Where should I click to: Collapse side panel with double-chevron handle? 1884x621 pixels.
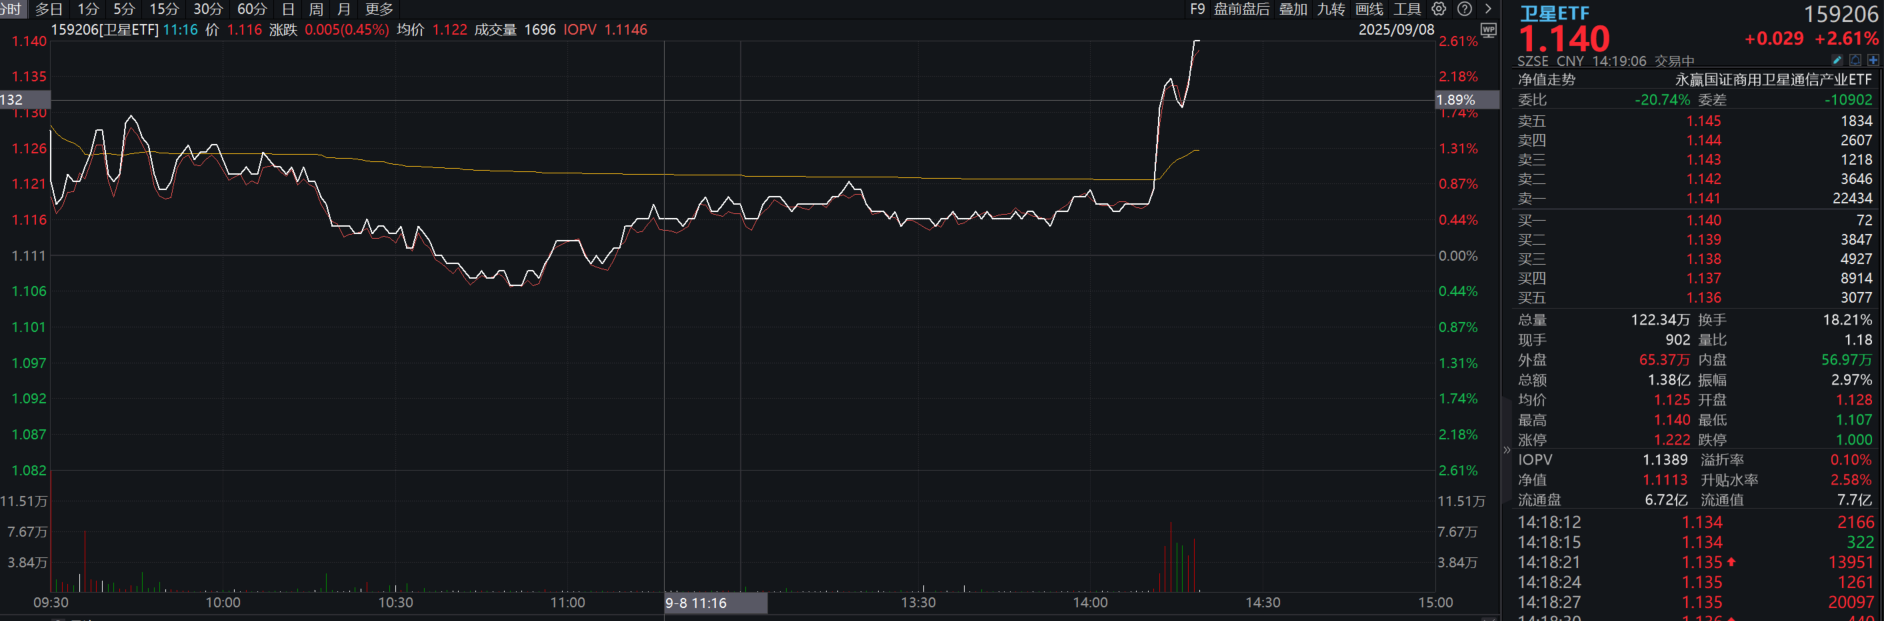(x=1507, y=450)
